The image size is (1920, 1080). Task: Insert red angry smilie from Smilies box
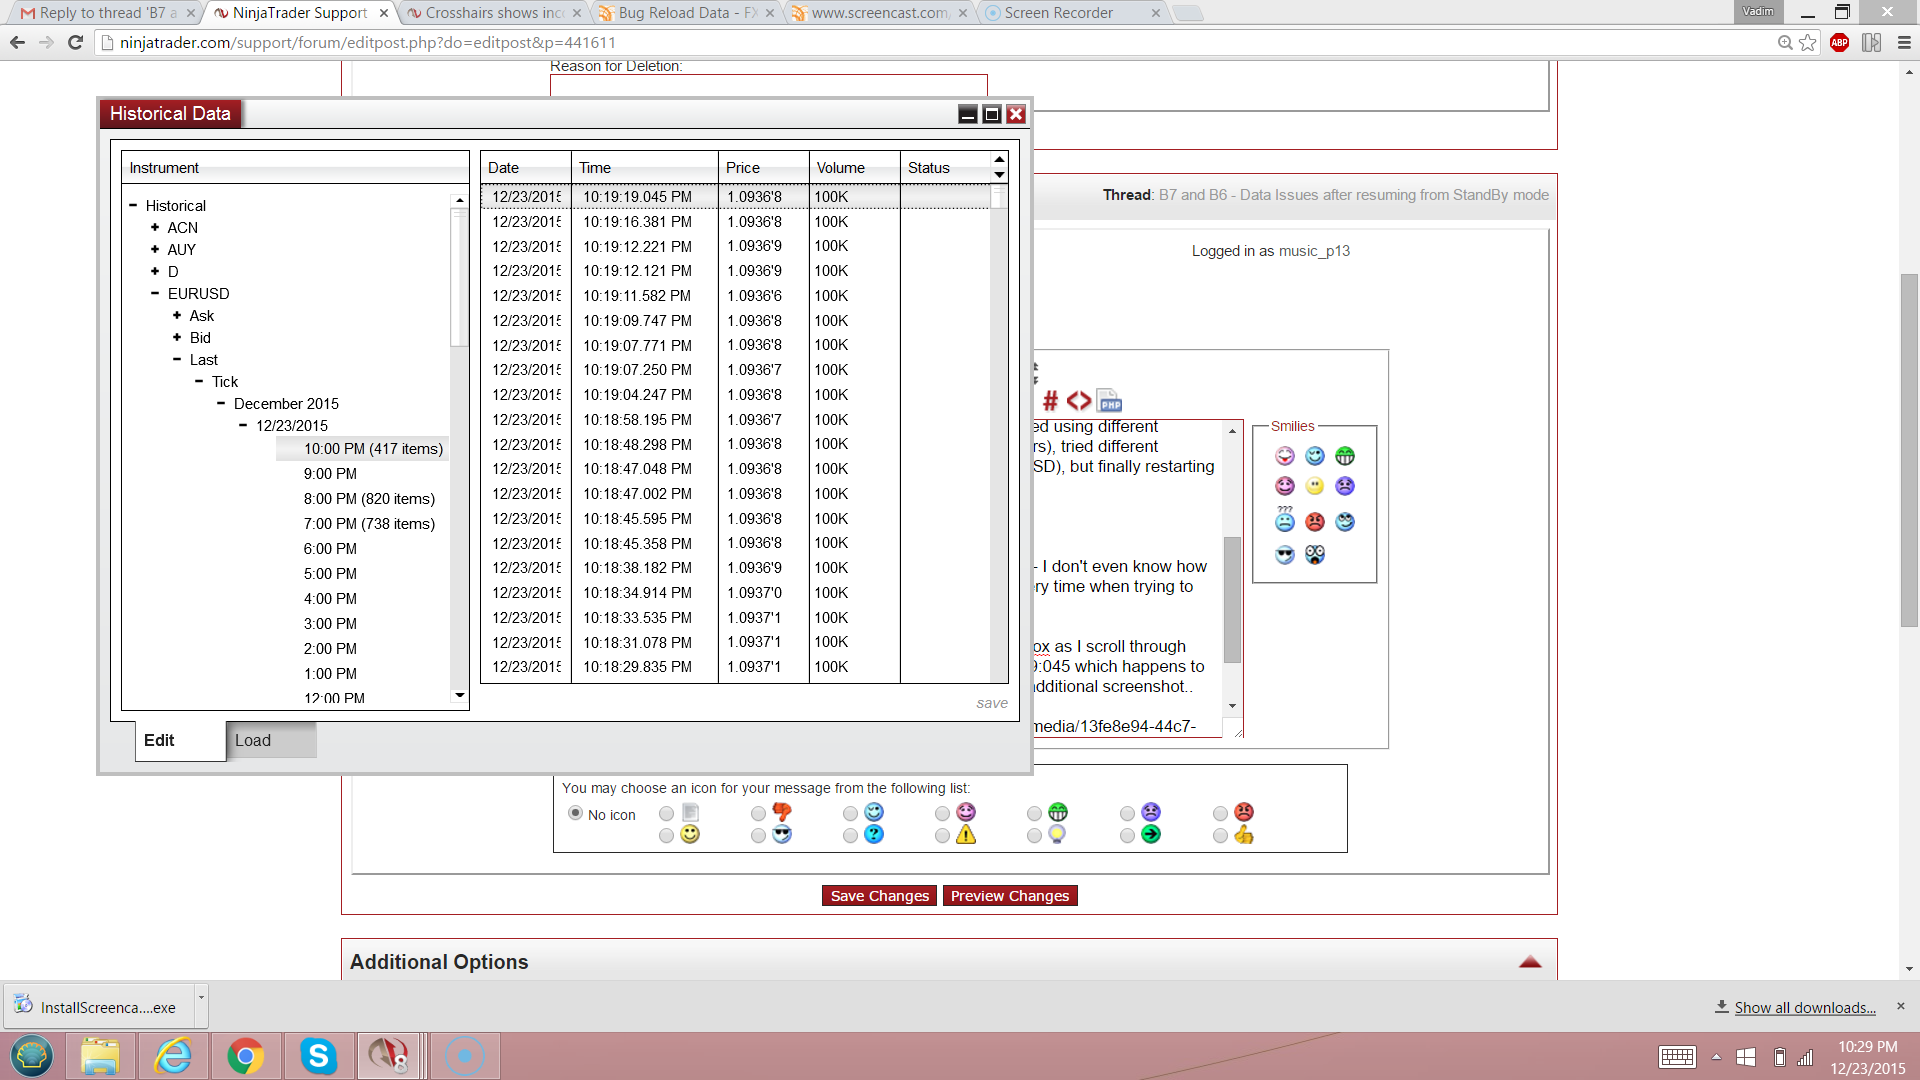coord(1314,521)
